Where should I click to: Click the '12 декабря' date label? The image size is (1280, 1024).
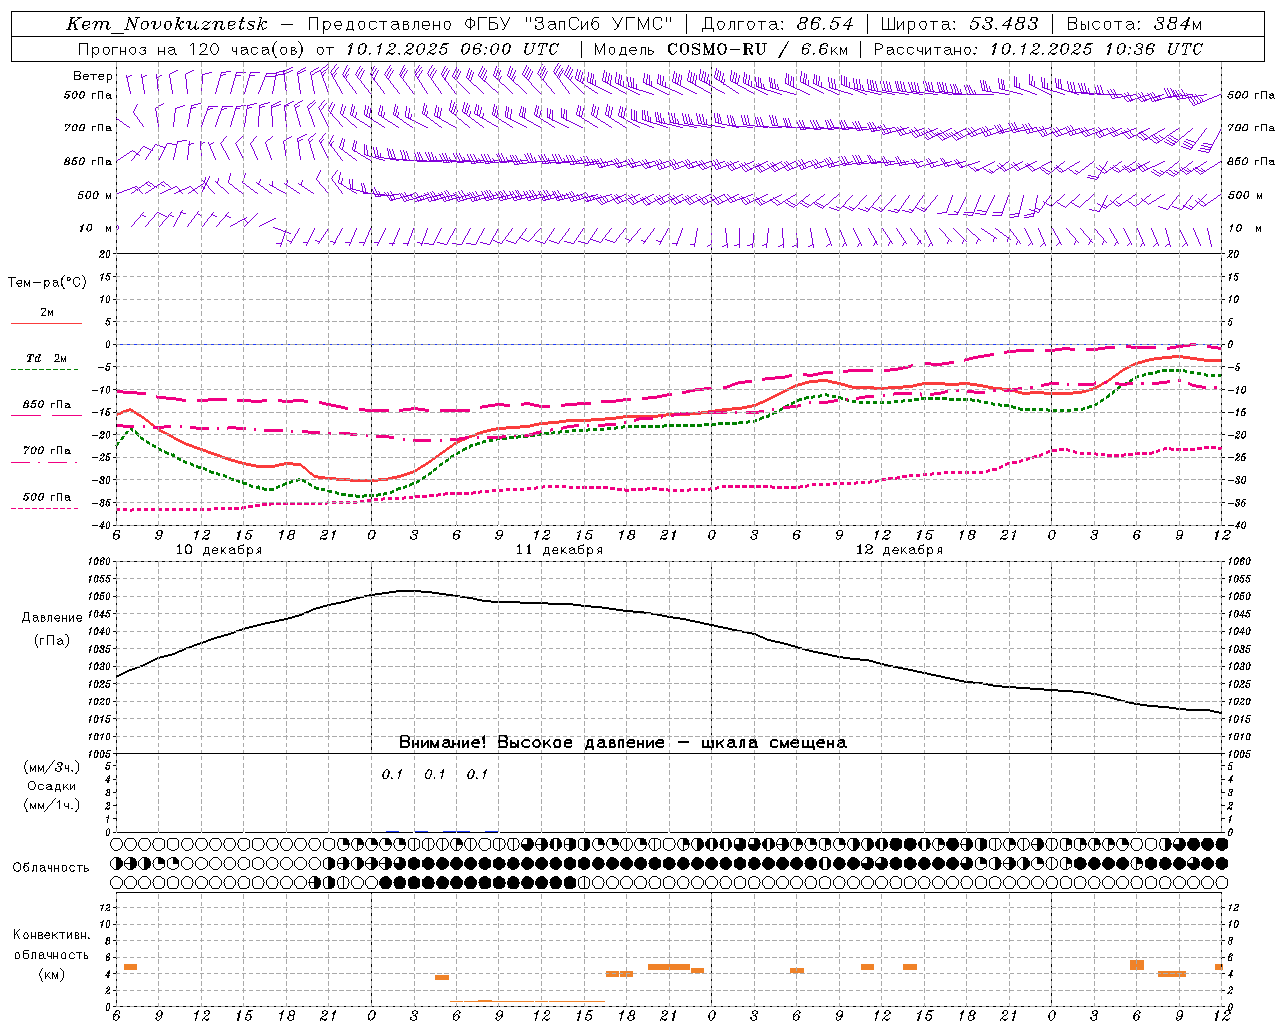click(x=899, y=550)
